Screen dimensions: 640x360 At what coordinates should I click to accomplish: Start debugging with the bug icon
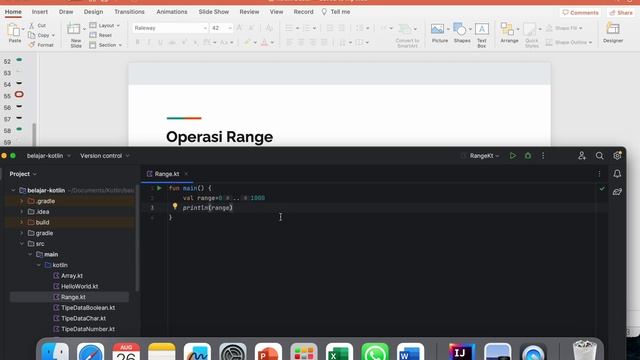click(x=528, y=156)
